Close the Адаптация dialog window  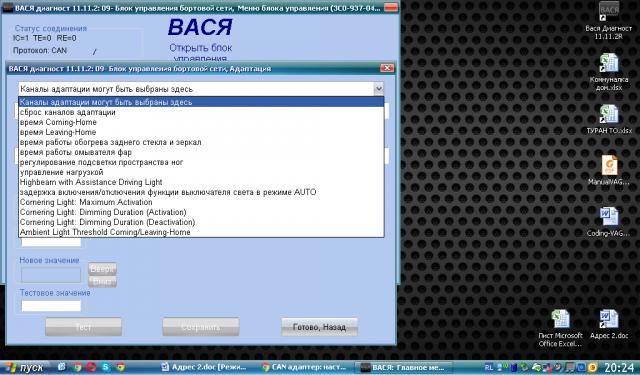[x=387, y=68]
